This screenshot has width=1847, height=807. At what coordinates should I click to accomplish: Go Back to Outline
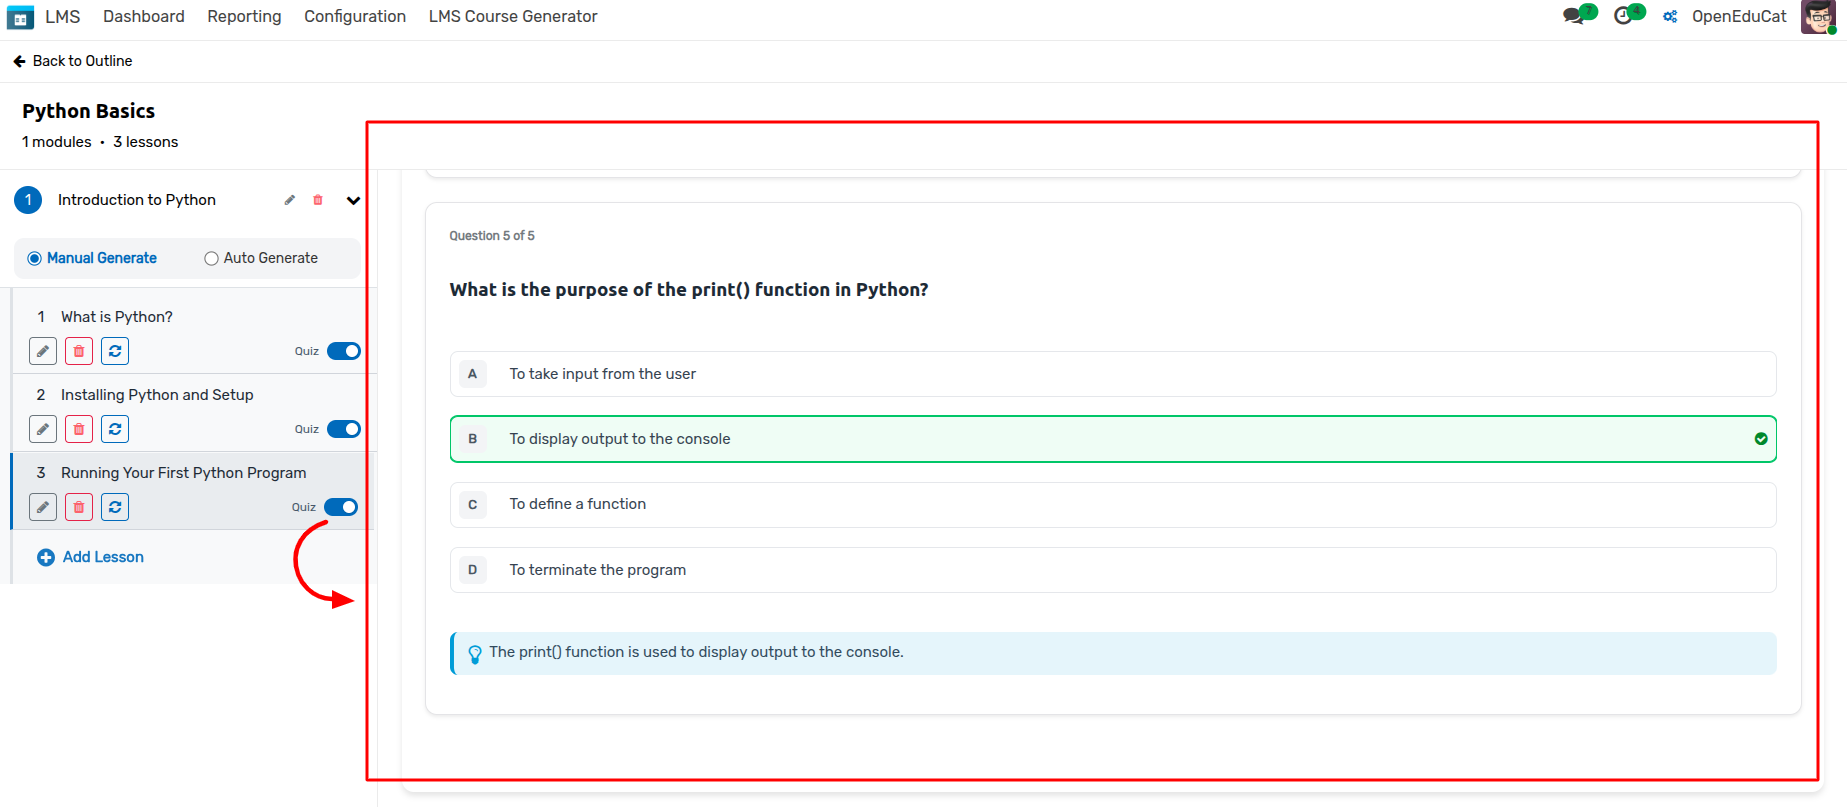pyautogui.click(x=72, y=61)
